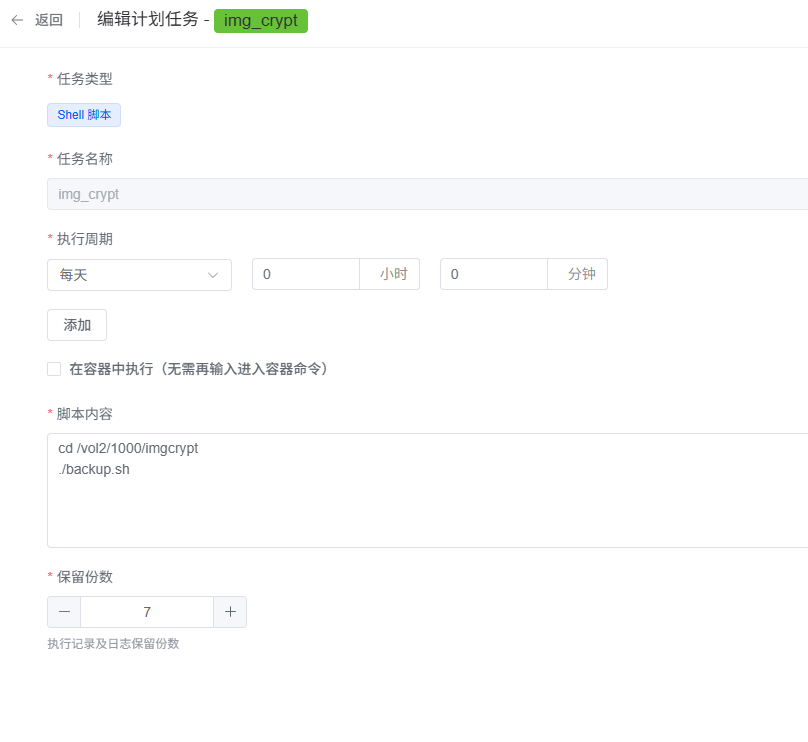Image resolution: width=808 pixels, height=742 pixels.
Task: Click the 任务类型 label
Action: pyautogui.click(x=85, y=79)
